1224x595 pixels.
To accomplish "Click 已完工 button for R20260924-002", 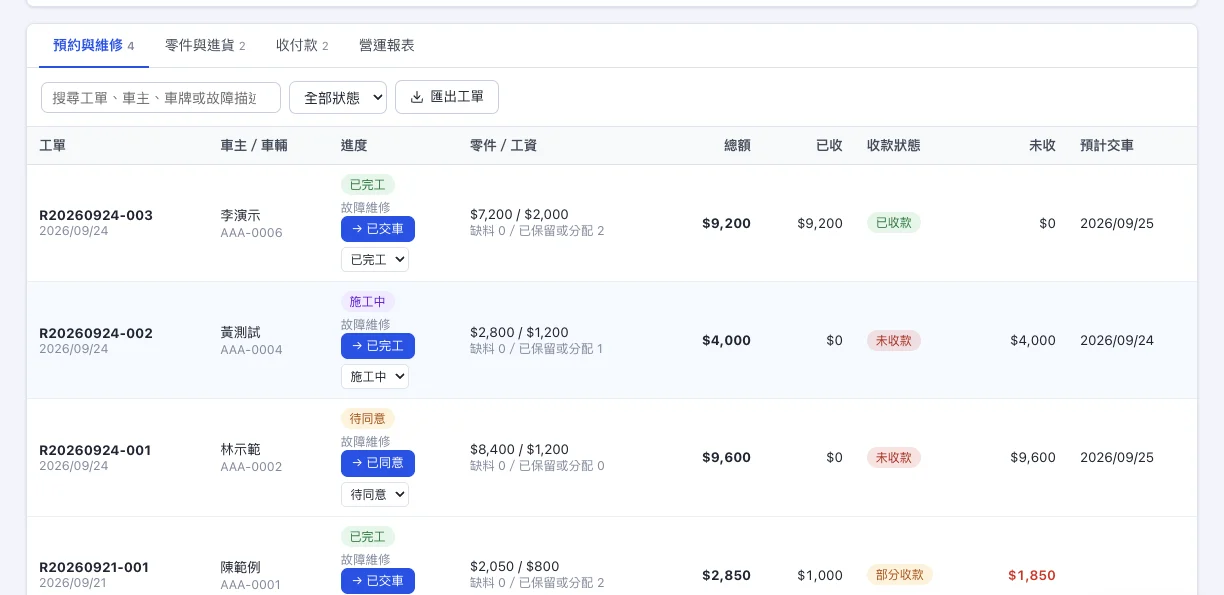I will click(378, 346).
